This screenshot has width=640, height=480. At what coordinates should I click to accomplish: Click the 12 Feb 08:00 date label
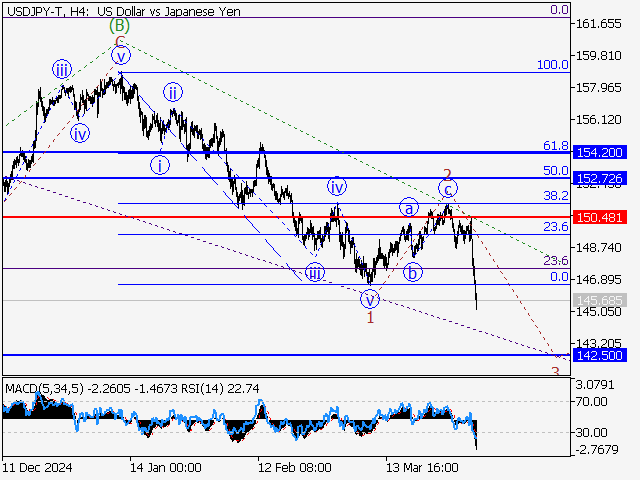point(294,467)
